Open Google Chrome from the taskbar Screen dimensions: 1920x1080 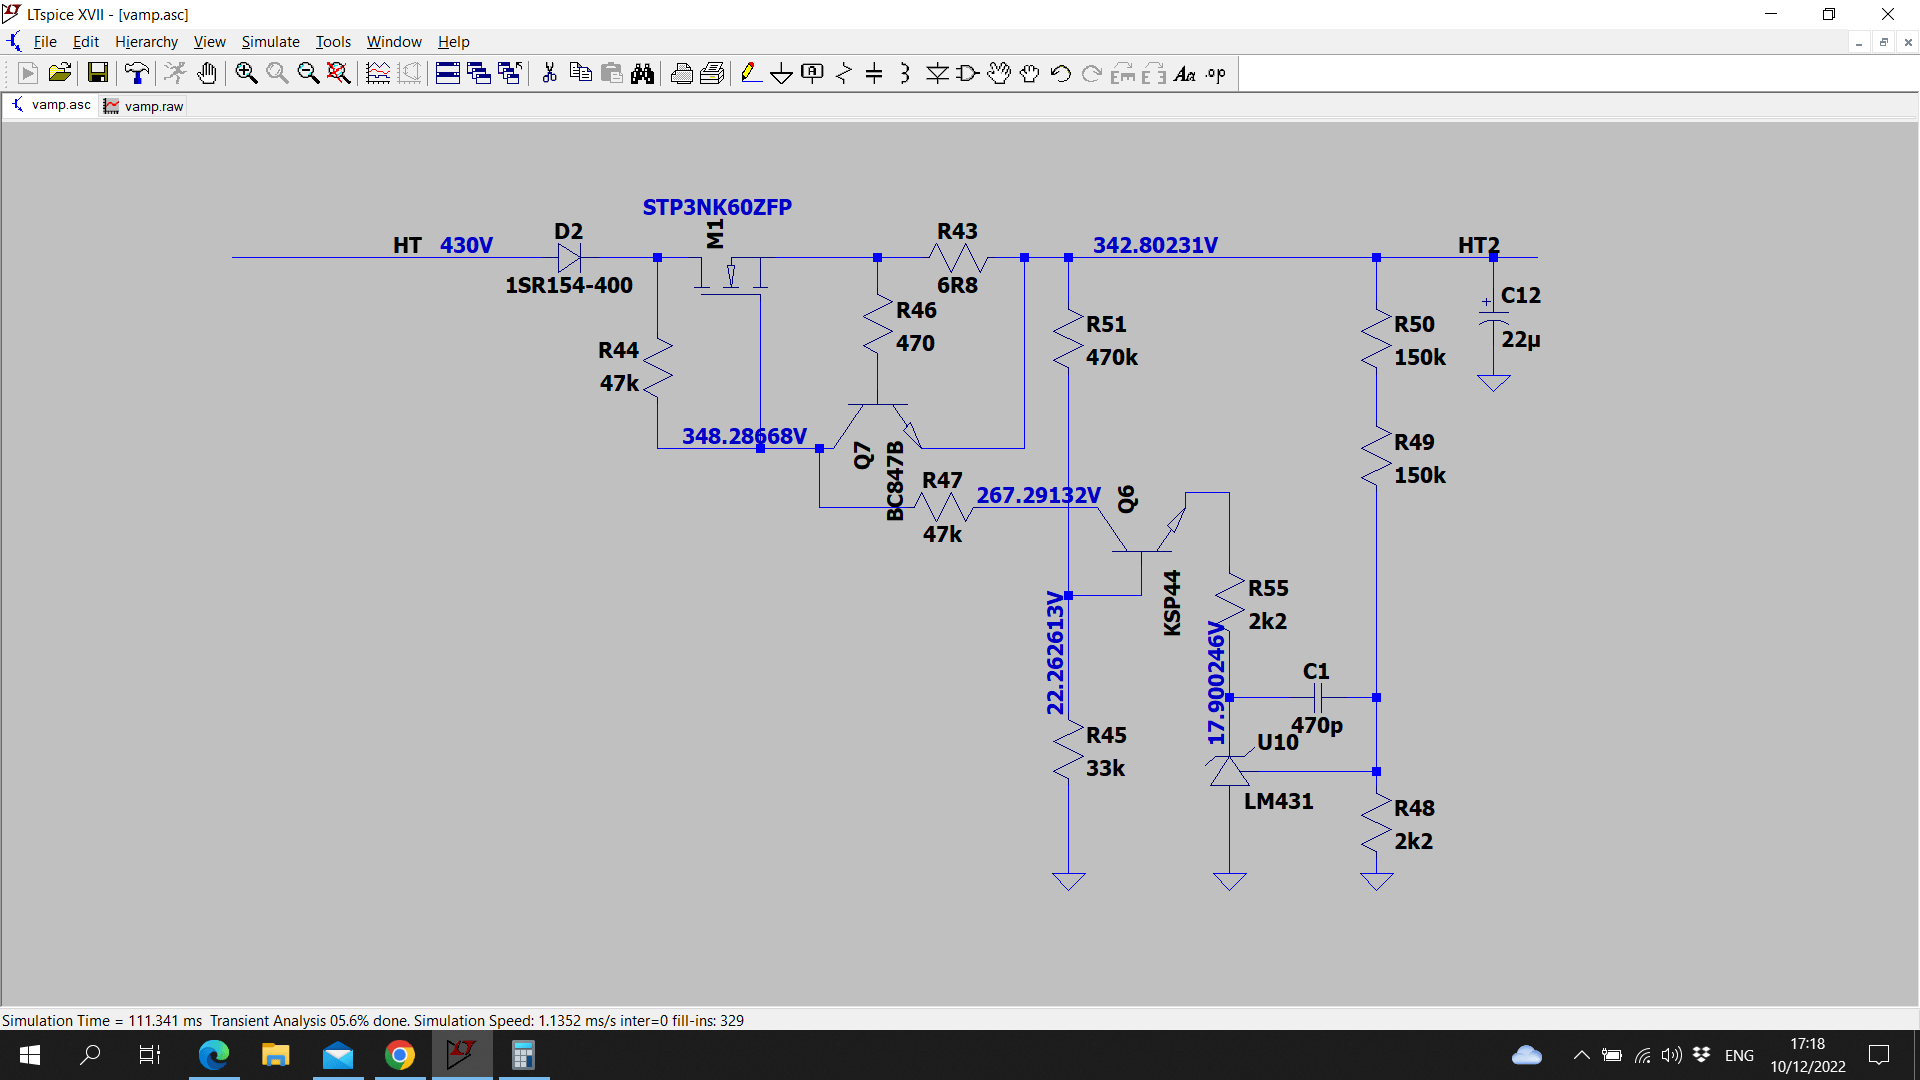[x=400, y=1055]
